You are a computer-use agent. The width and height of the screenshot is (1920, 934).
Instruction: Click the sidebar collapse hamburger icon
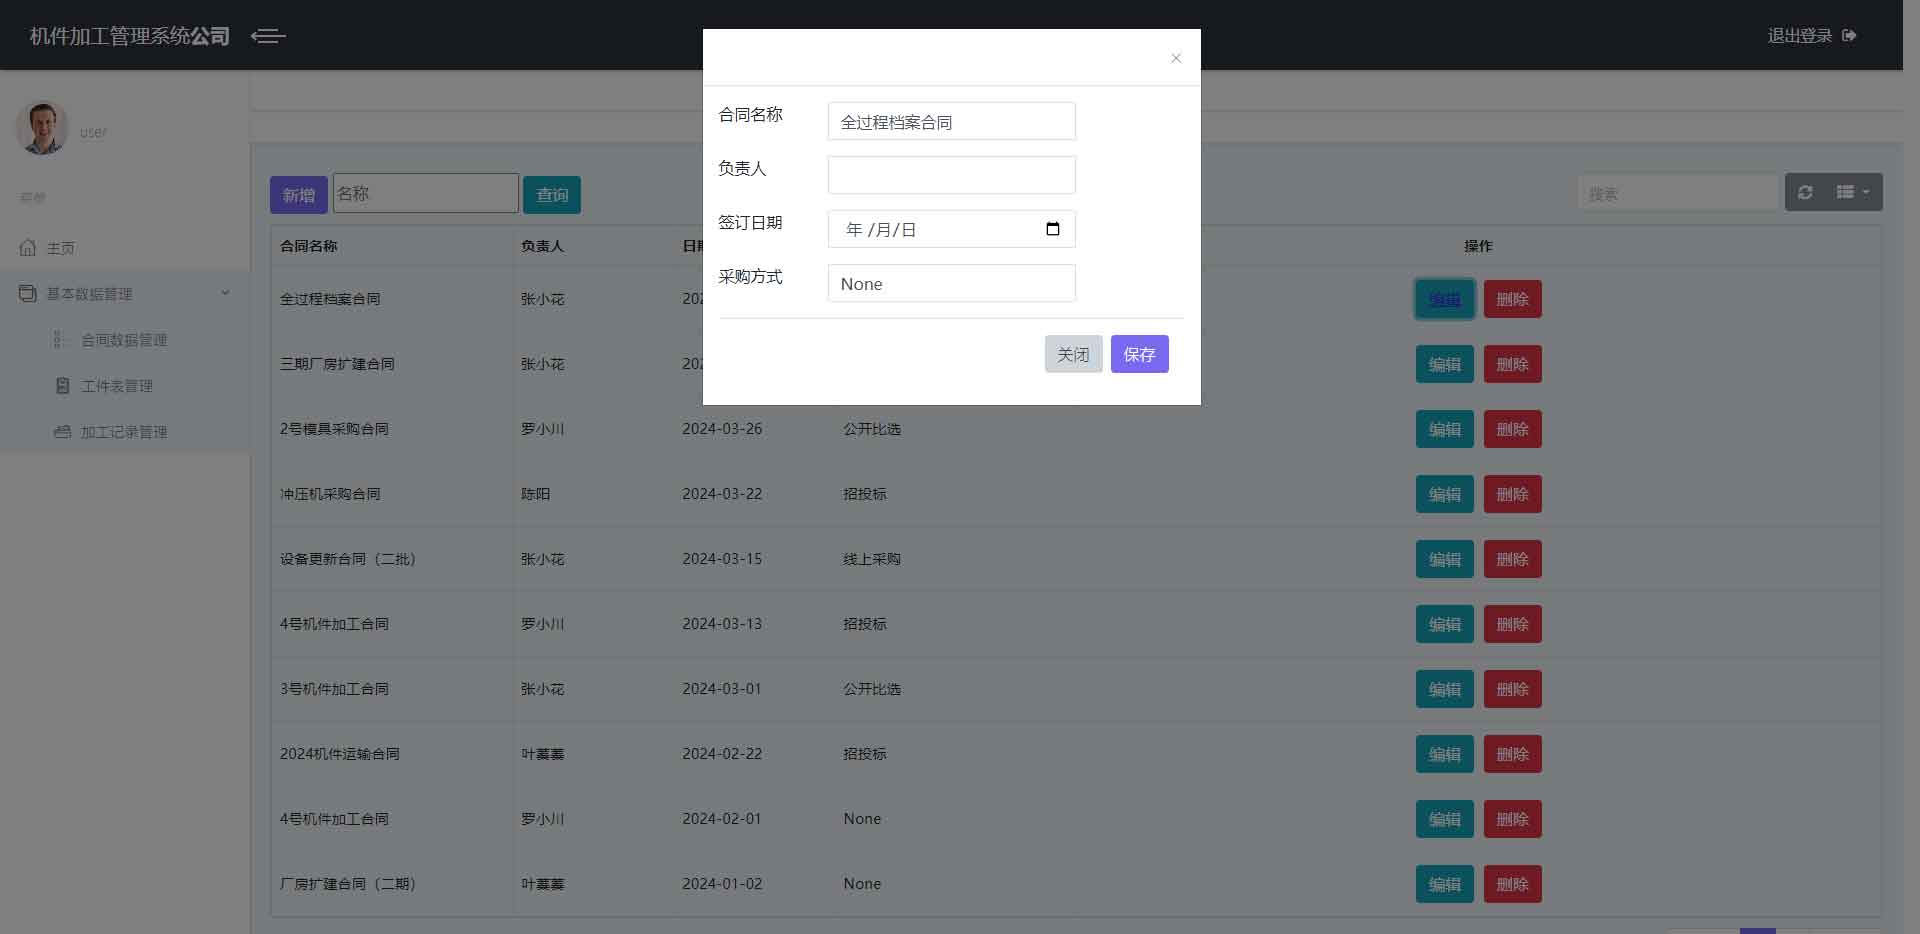tap(268, 36)
